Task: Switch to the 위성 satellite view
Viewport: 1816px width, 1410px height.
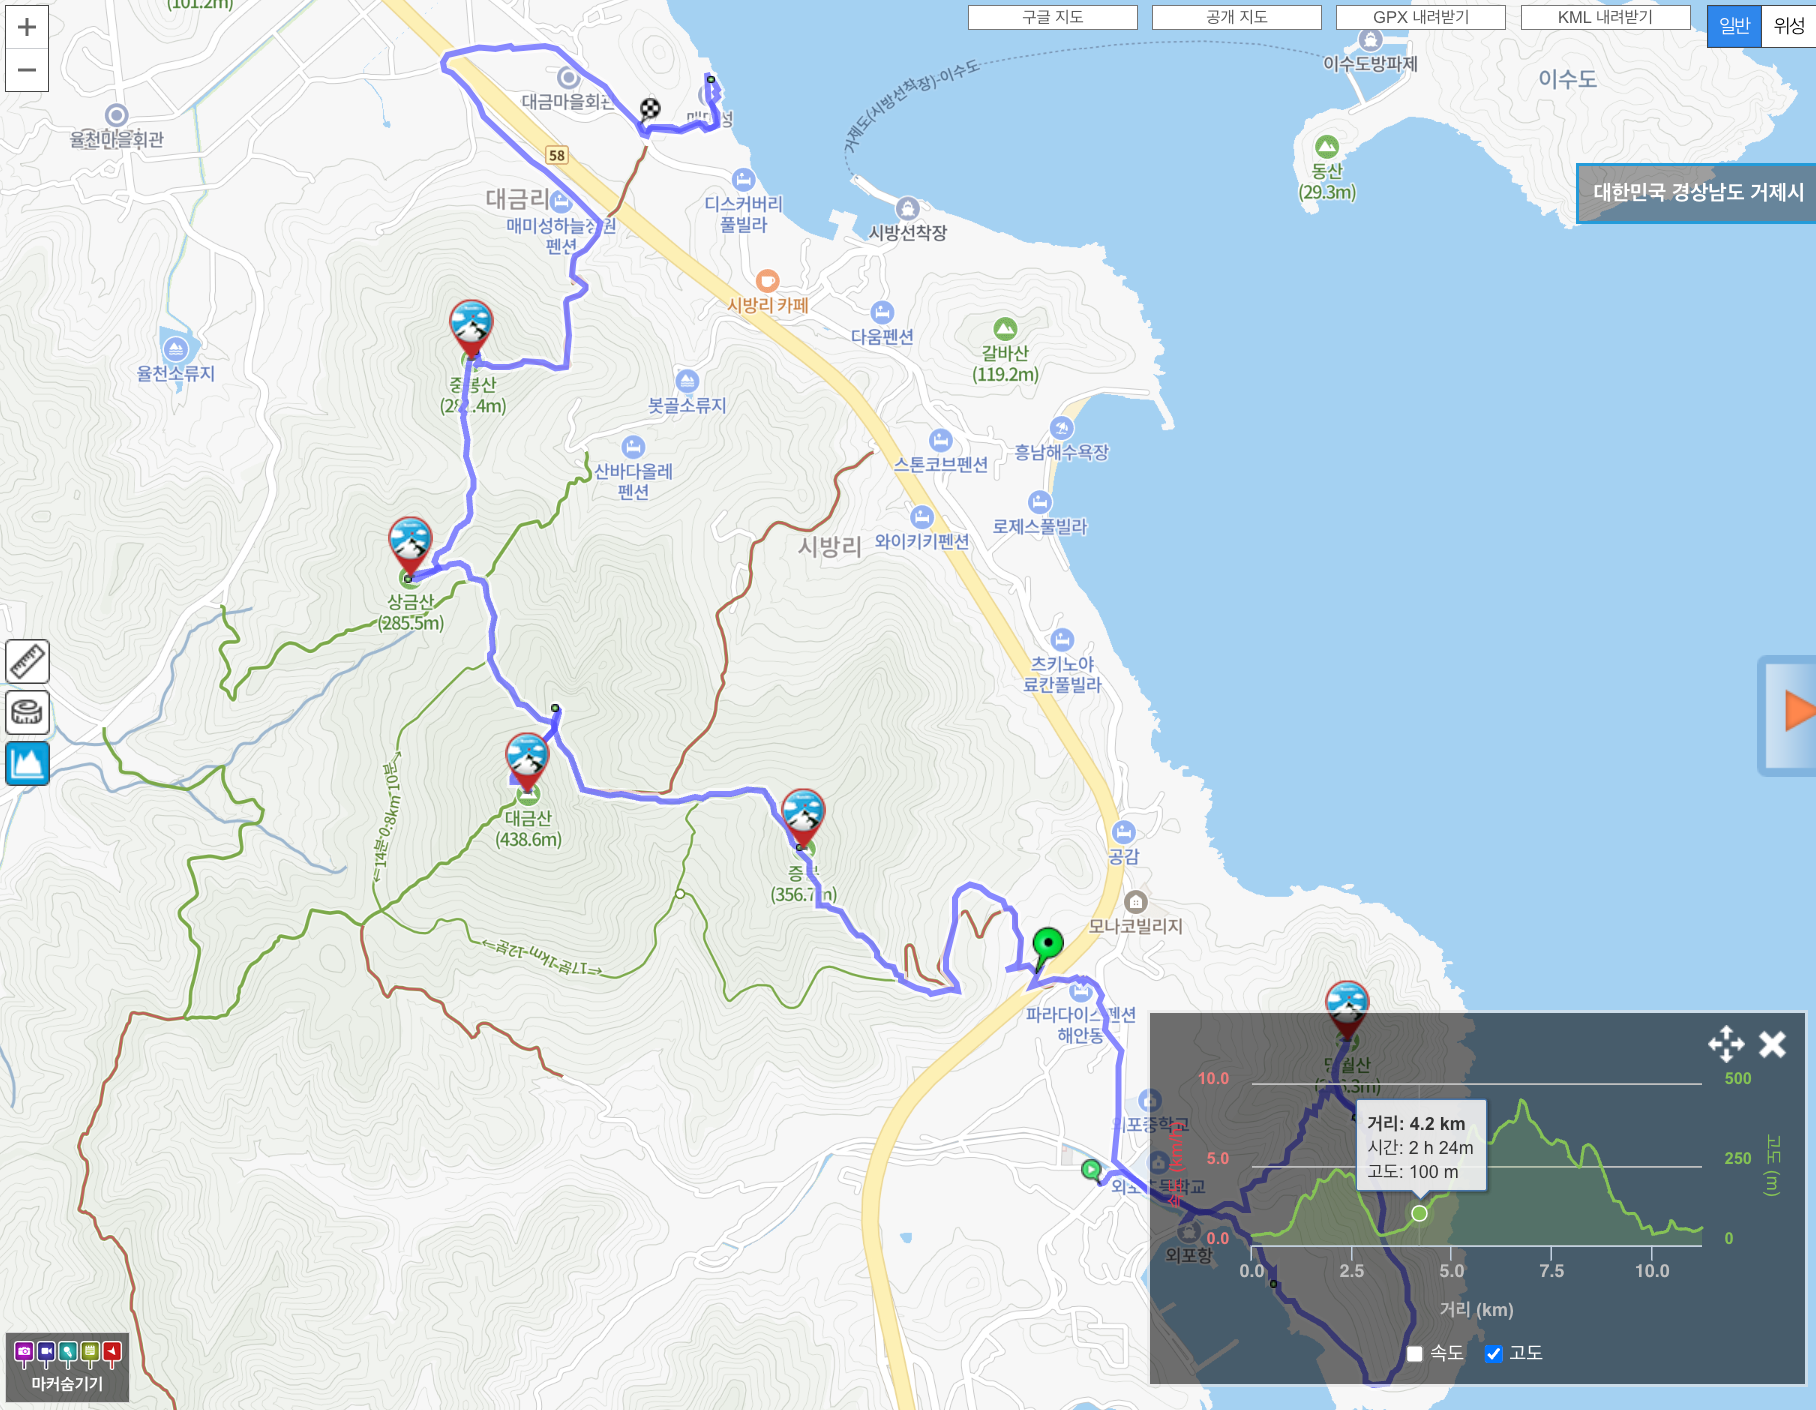Action: click(x=1789, y=26)
